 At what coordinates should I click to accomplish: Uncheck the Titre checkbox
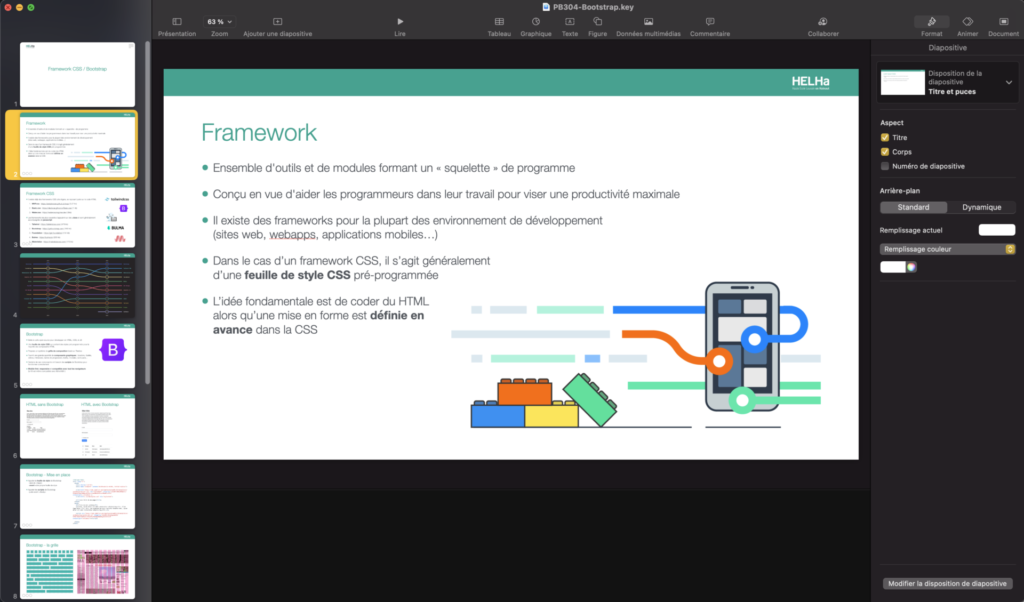885,137
